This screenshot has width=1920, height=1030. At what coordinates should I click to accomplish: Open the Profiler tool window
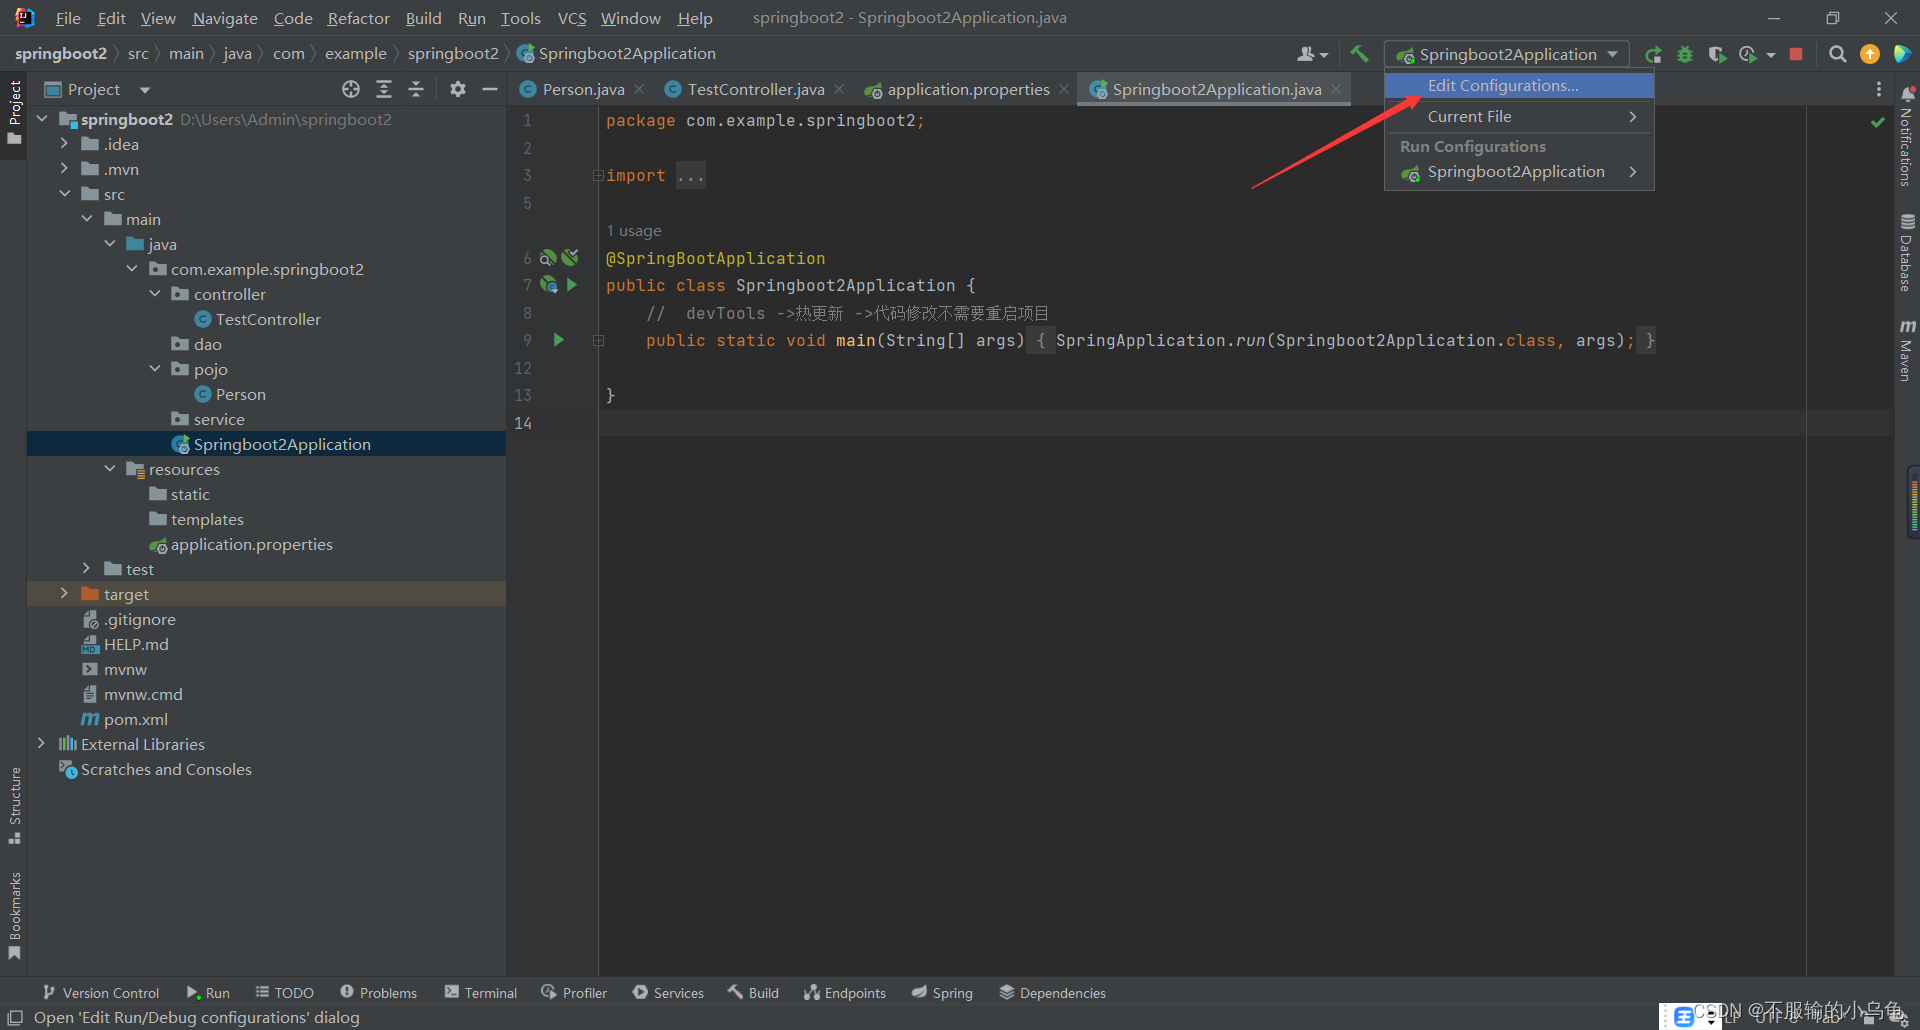(x=574, y=992)
